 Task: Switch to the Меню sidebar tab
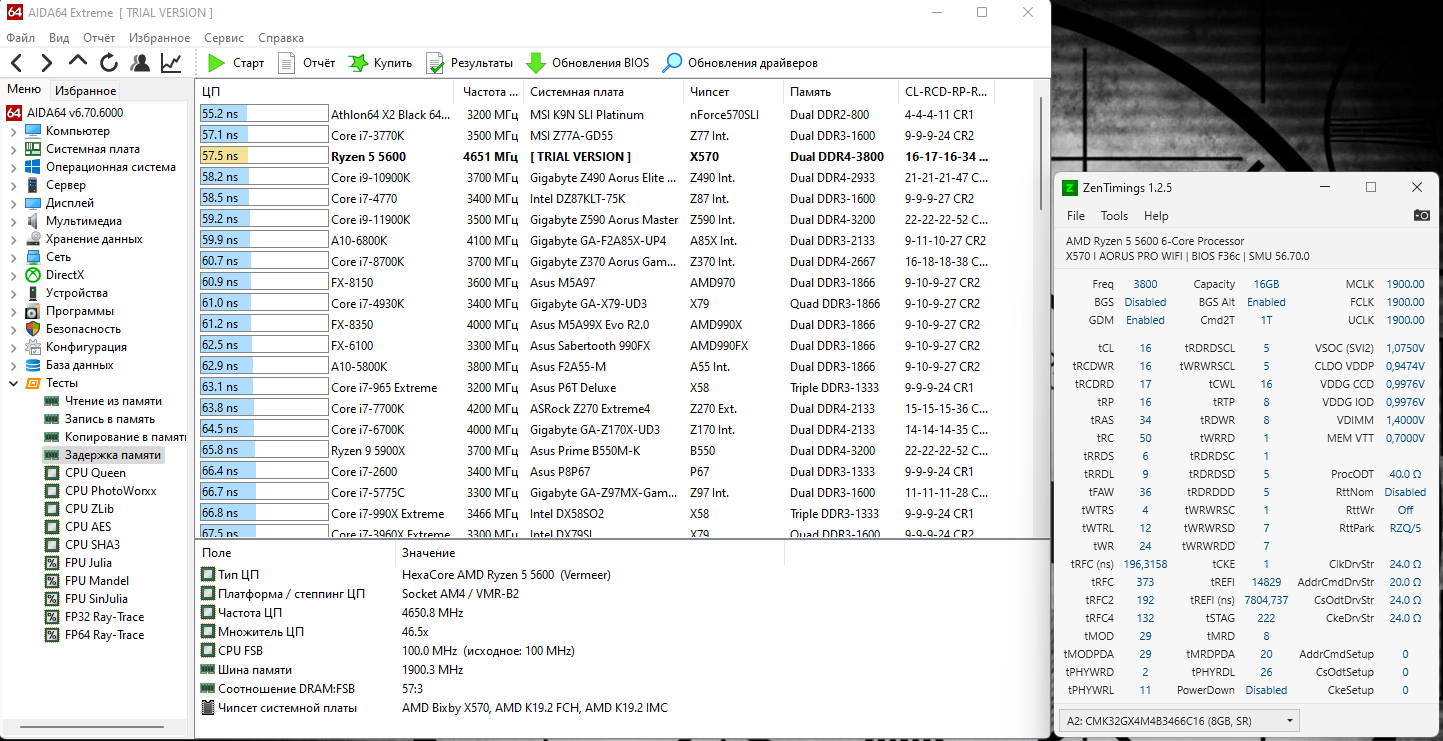coord(24,89)
